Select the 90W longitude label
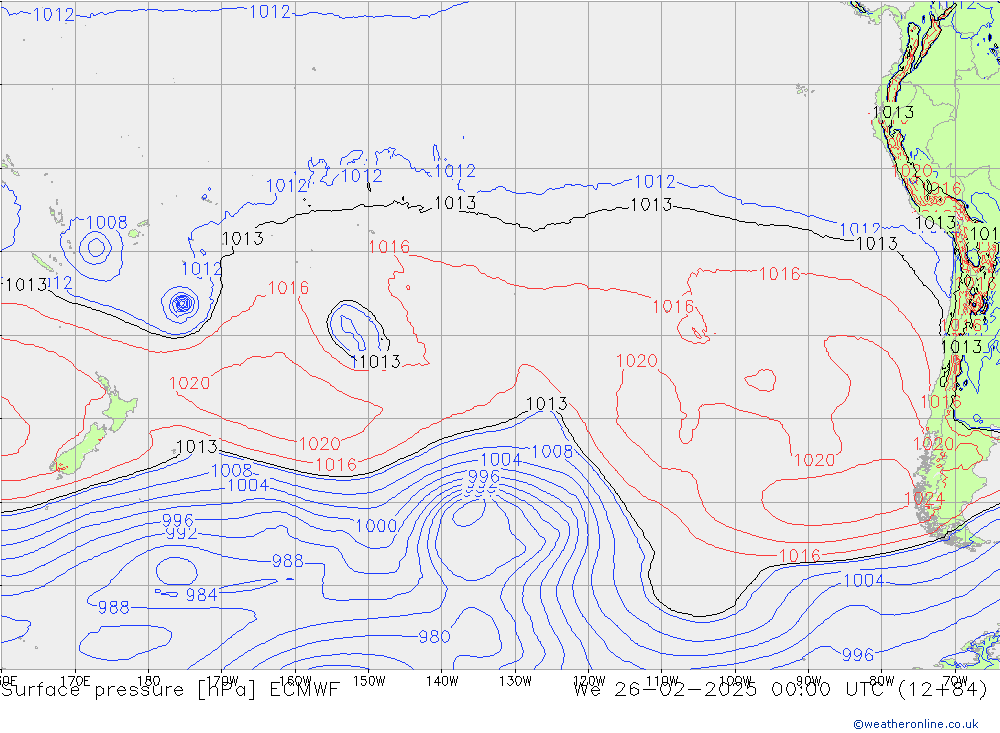This screenshot has height=733, width=1000. point(809,681)
